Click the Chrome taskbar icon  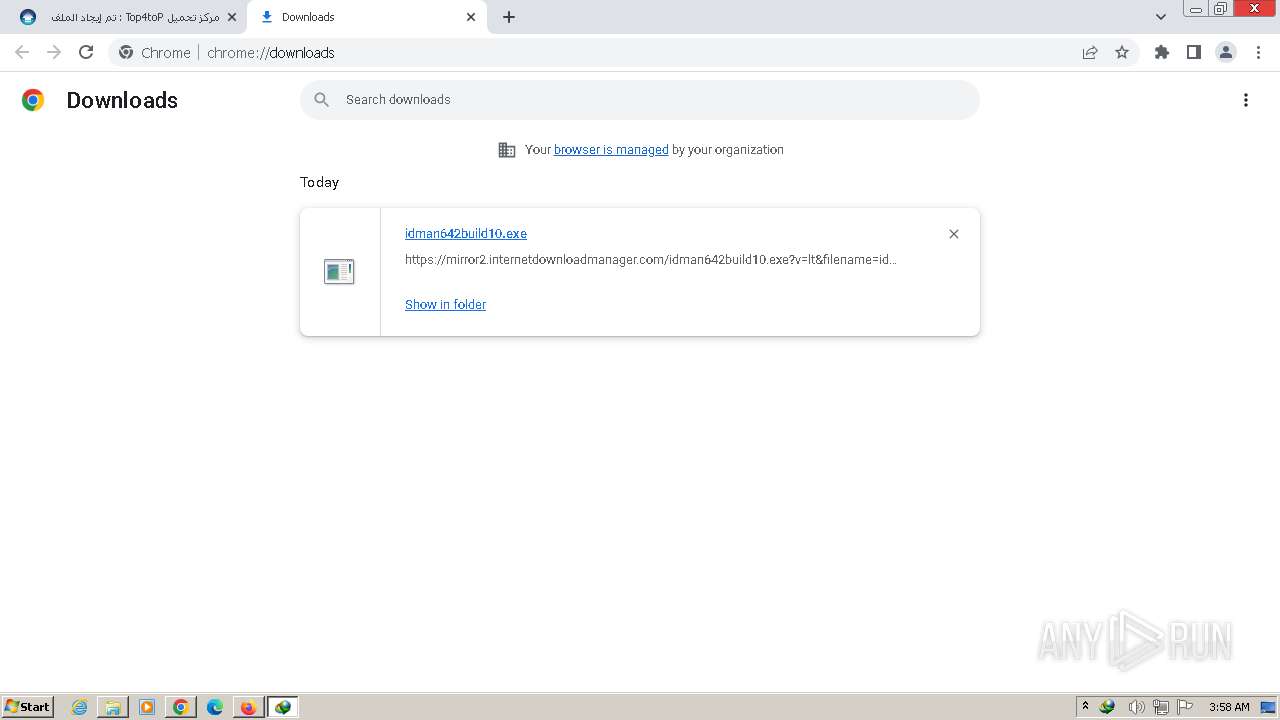coord(181,707)
